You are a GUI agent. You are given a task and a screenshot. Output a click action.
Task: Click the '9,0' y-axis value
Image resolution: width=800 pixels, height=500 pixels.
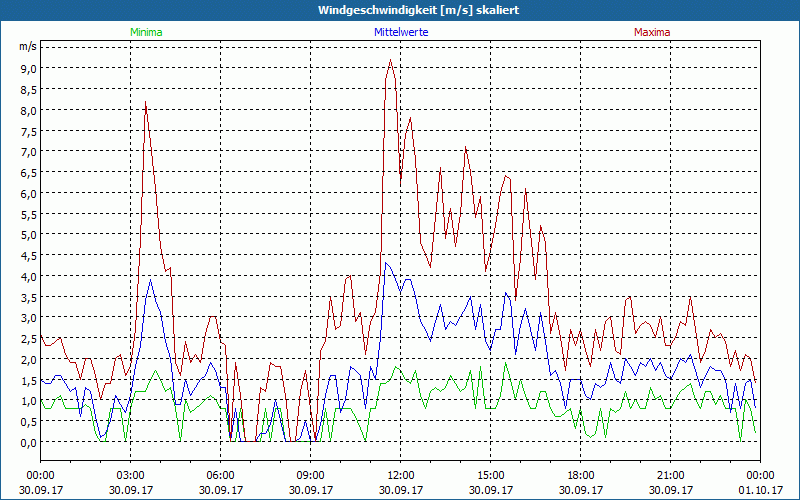coord(29,69)
